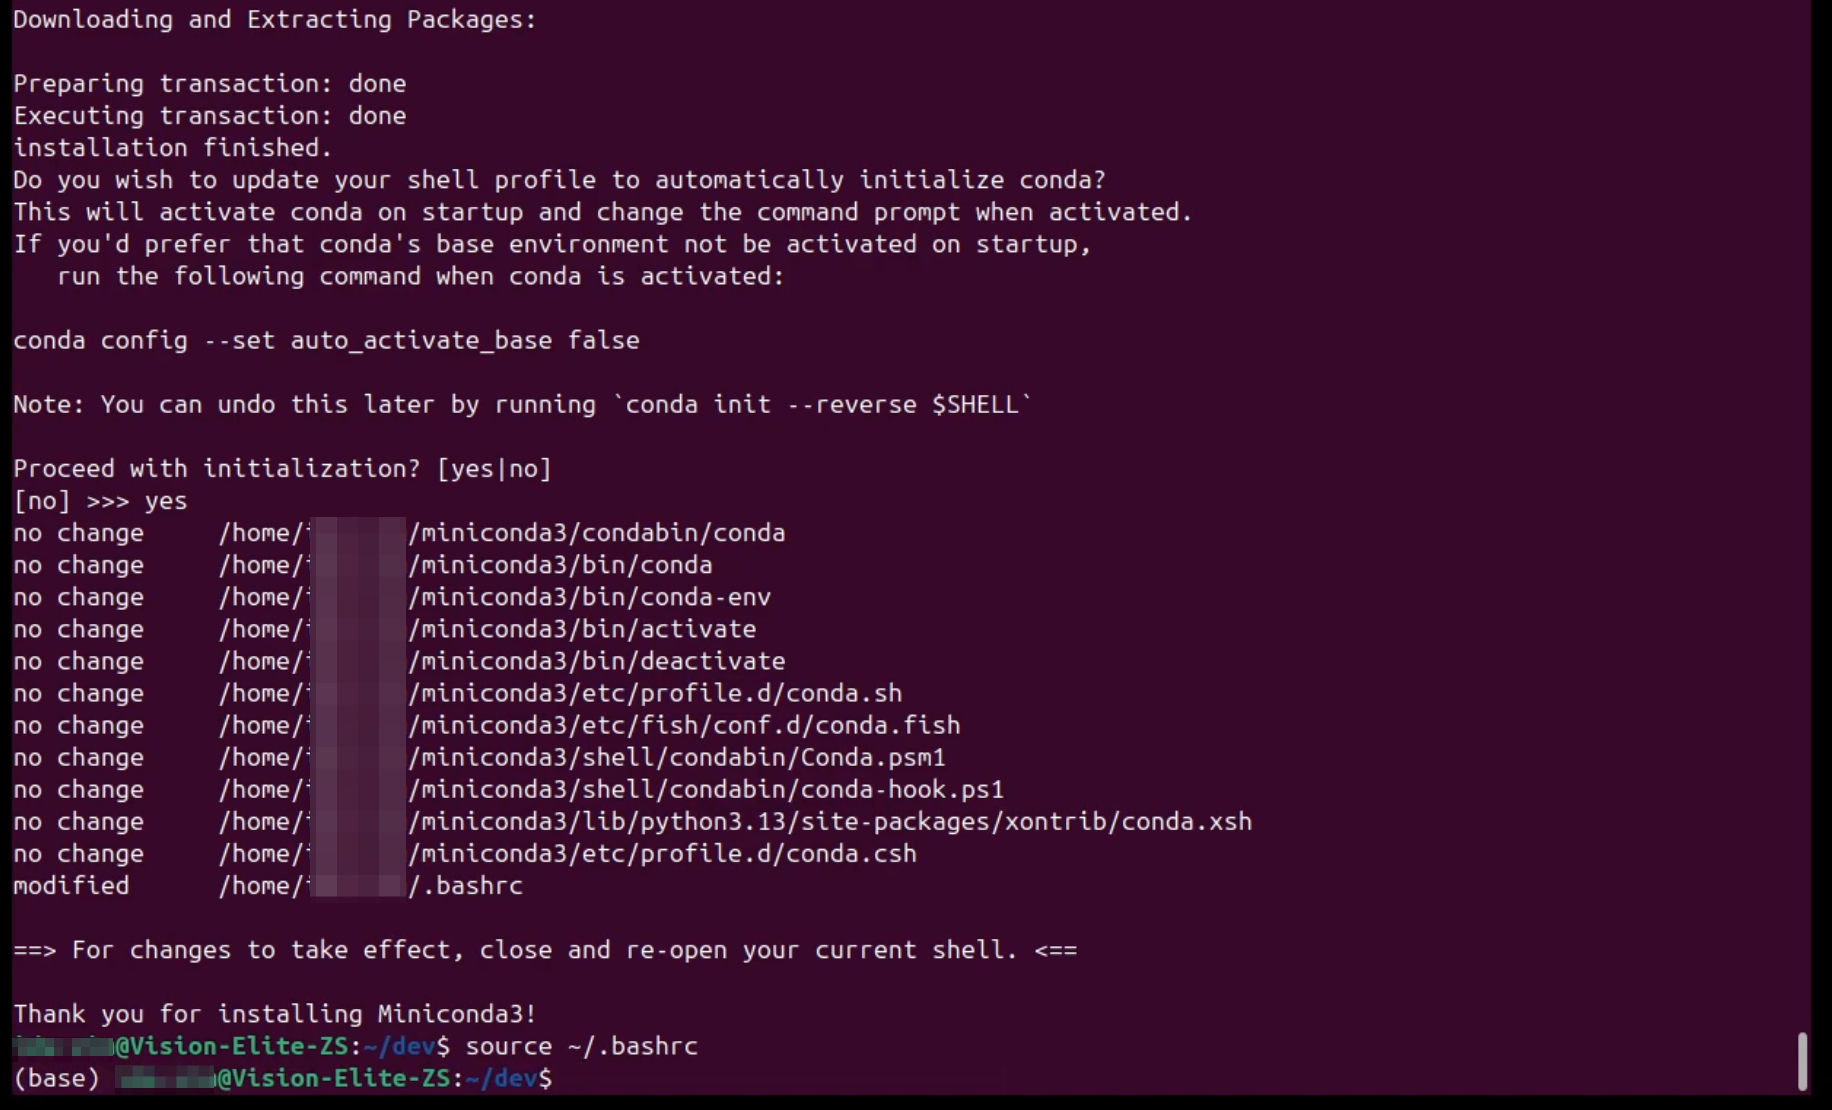Click the 'conda-hook.ps1' file path line

(705, 789)
